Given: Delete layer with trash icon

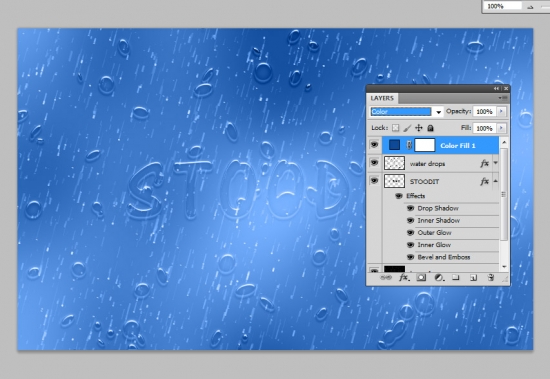Looking at the screenshot, I should point(491,278).
